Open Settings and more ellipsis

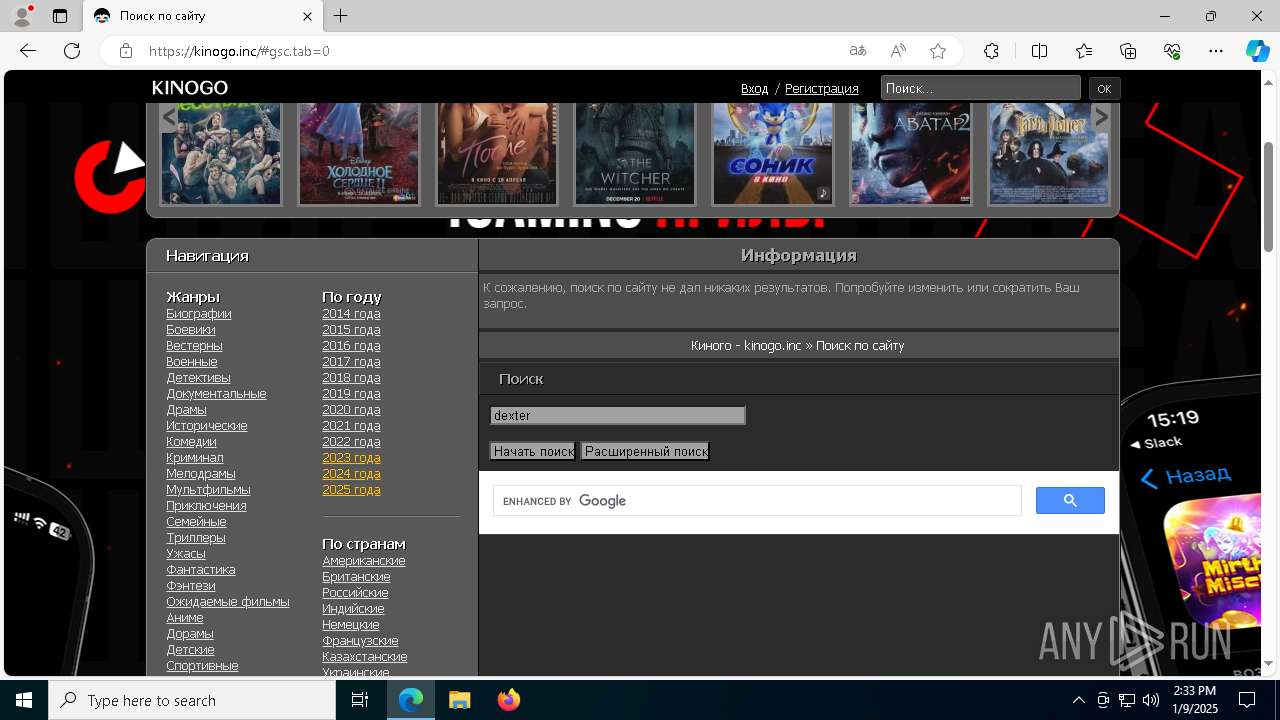point(1216,51)
